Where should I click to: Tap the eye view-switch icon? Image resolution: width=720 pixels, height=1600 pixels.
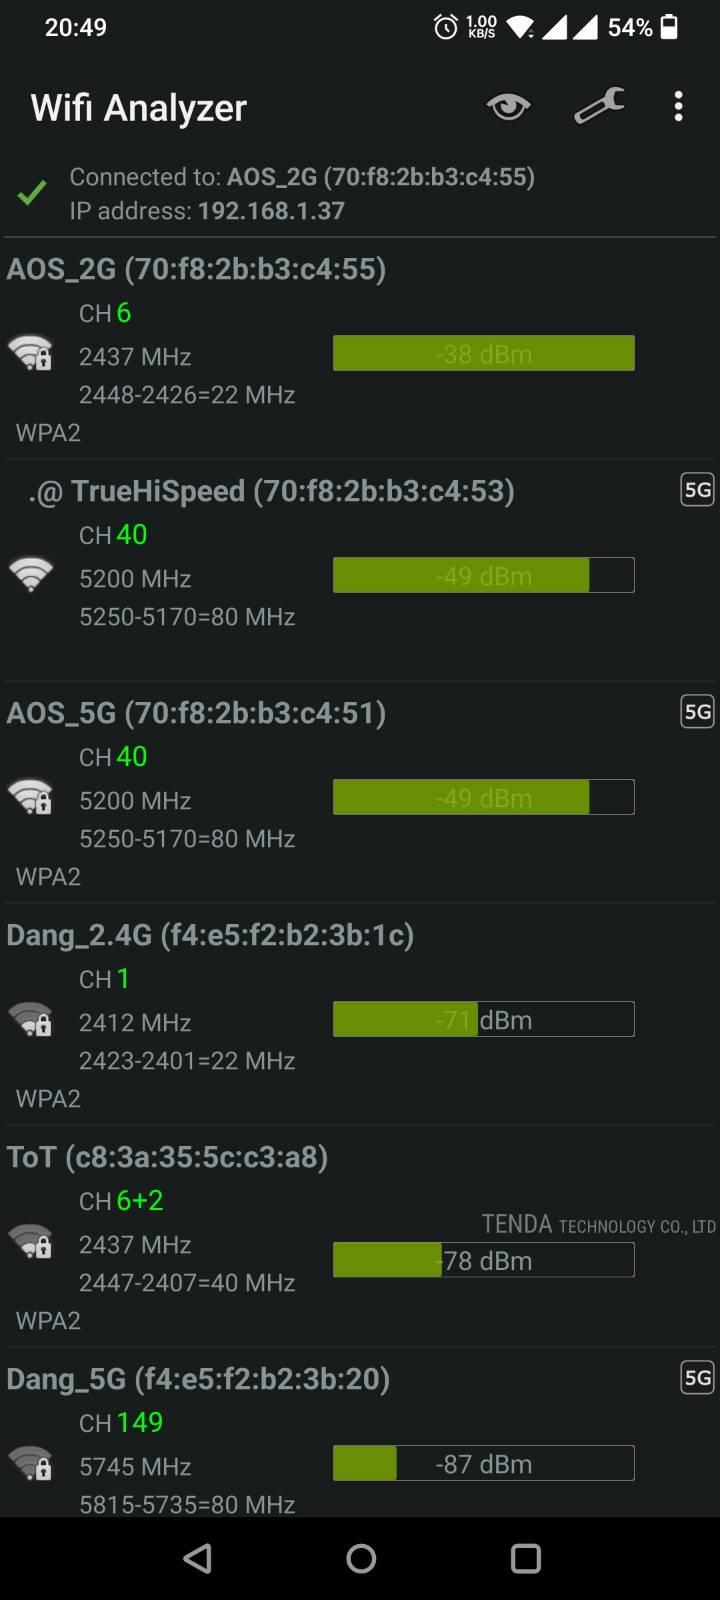click(508, 106)
